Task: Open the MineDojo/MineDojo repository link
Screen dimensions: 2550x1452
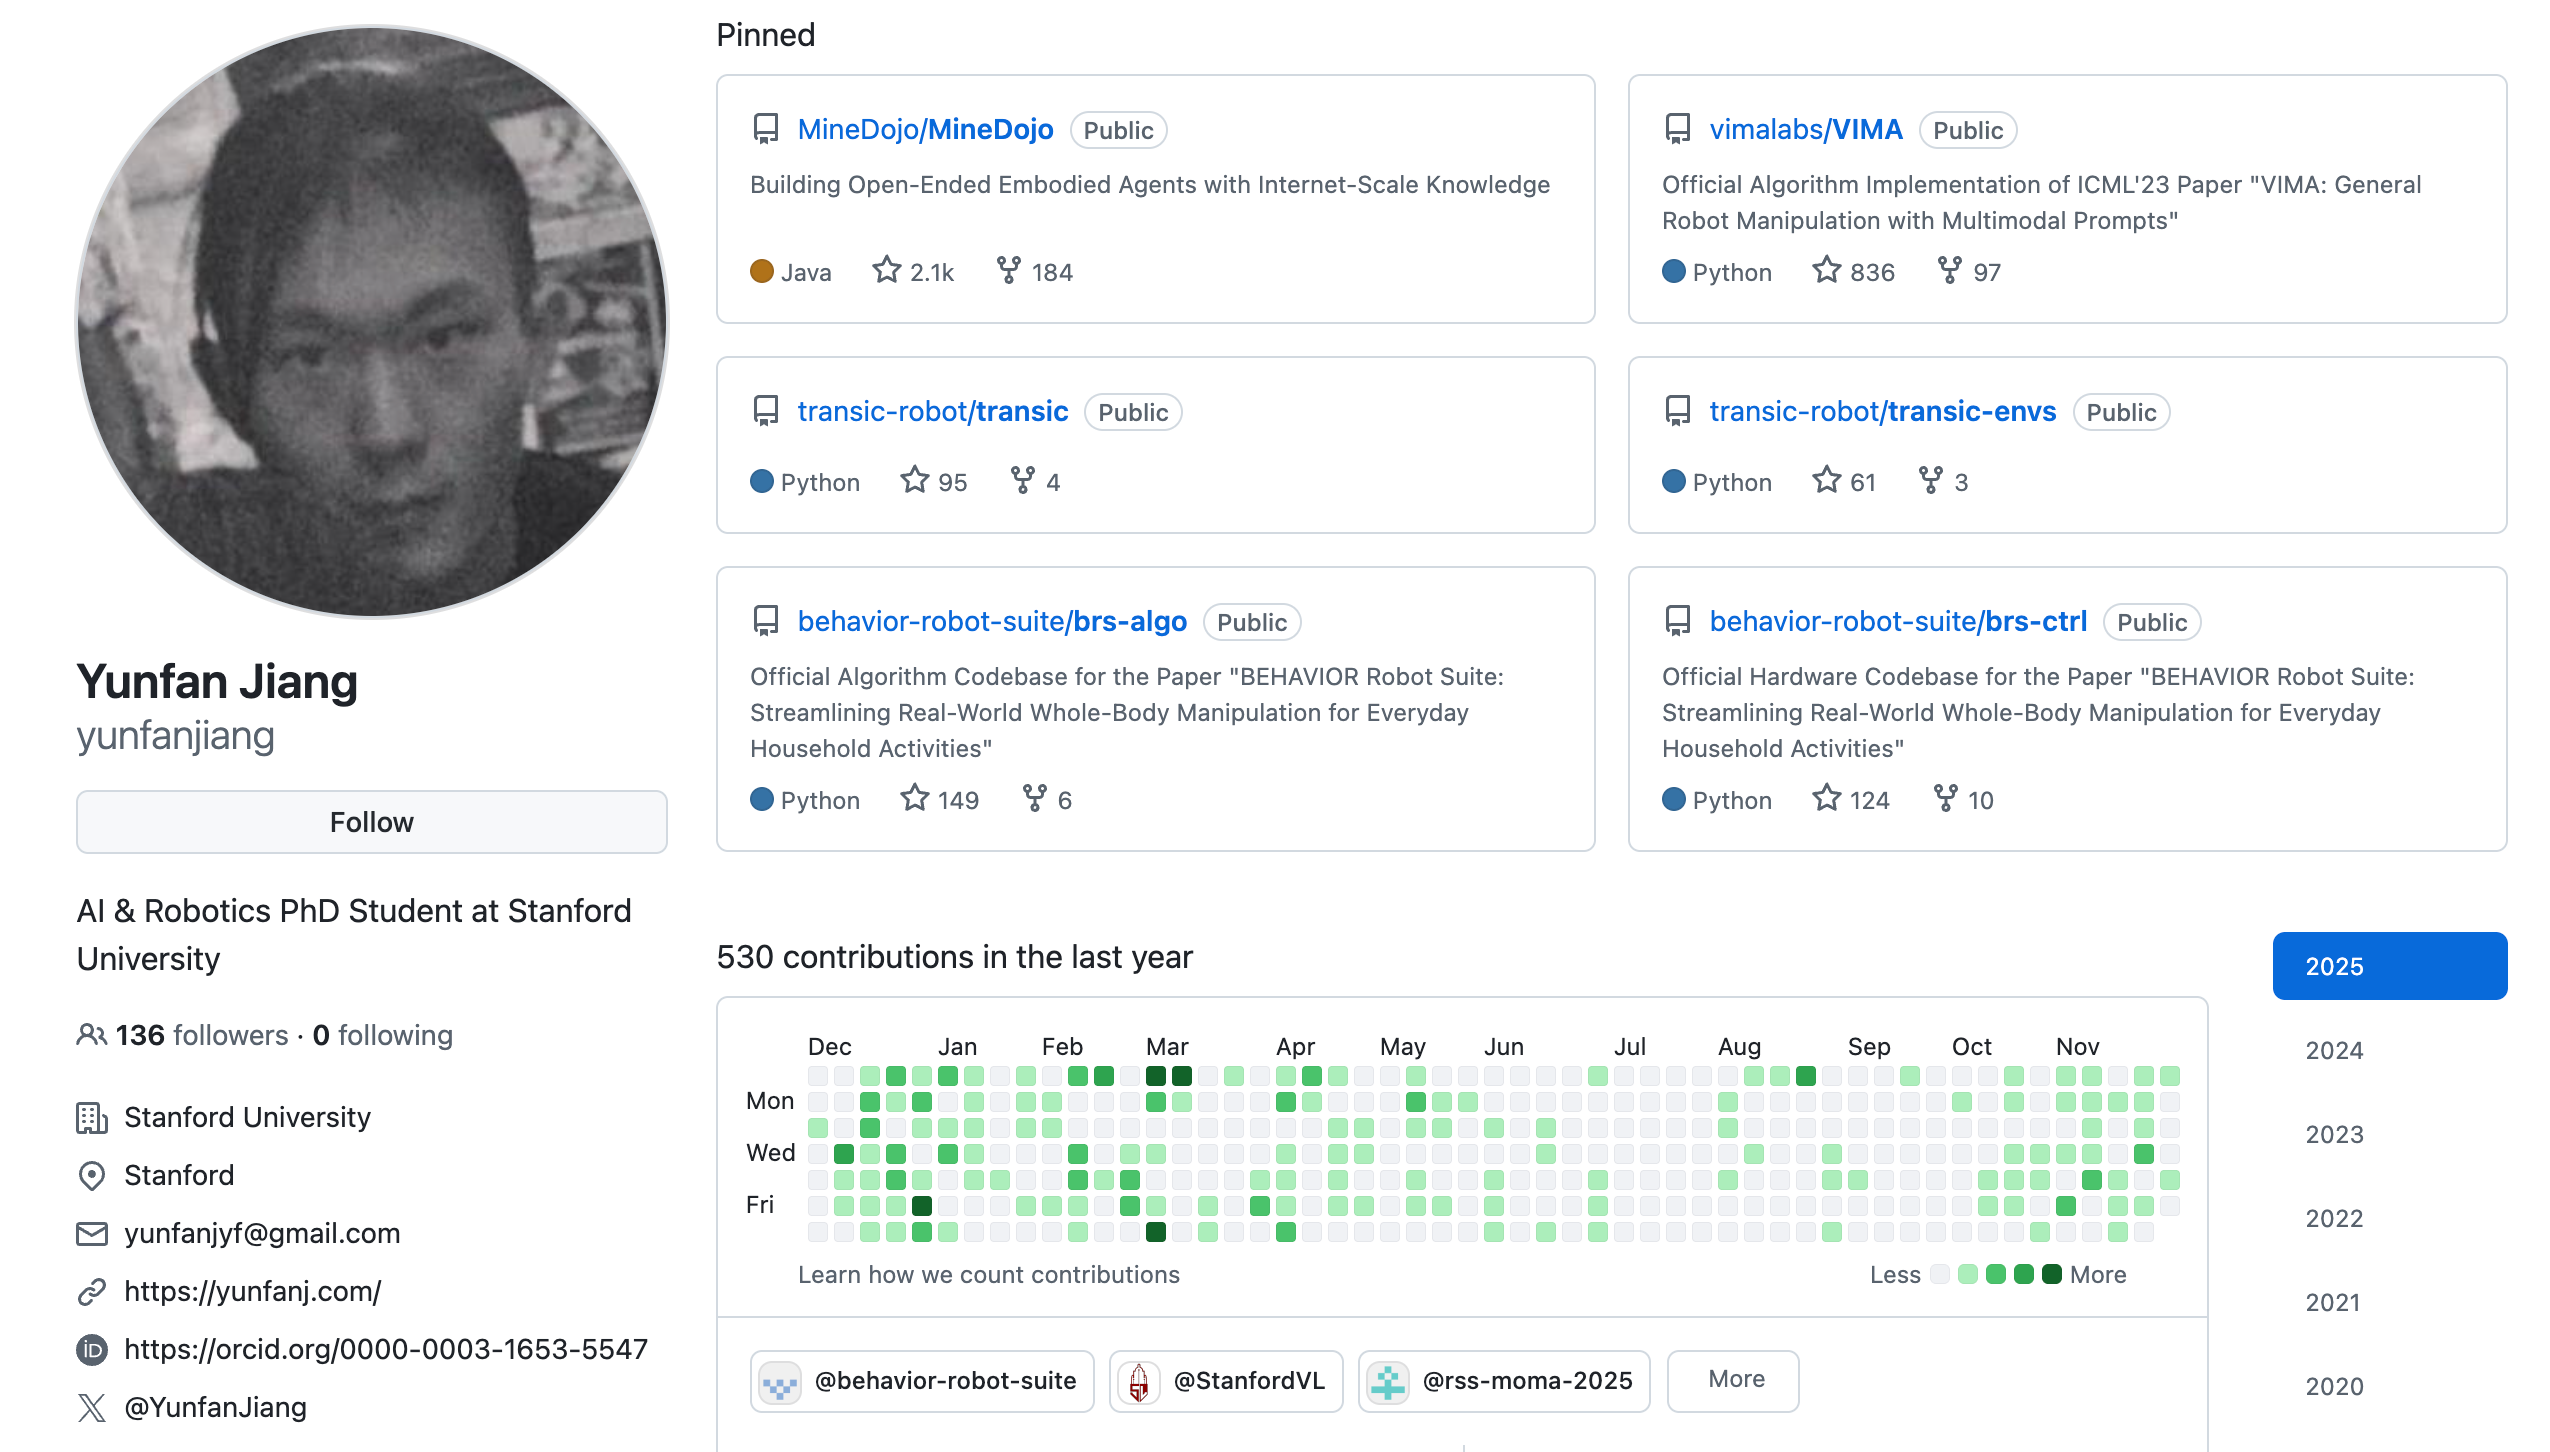Action: [925, 130]
